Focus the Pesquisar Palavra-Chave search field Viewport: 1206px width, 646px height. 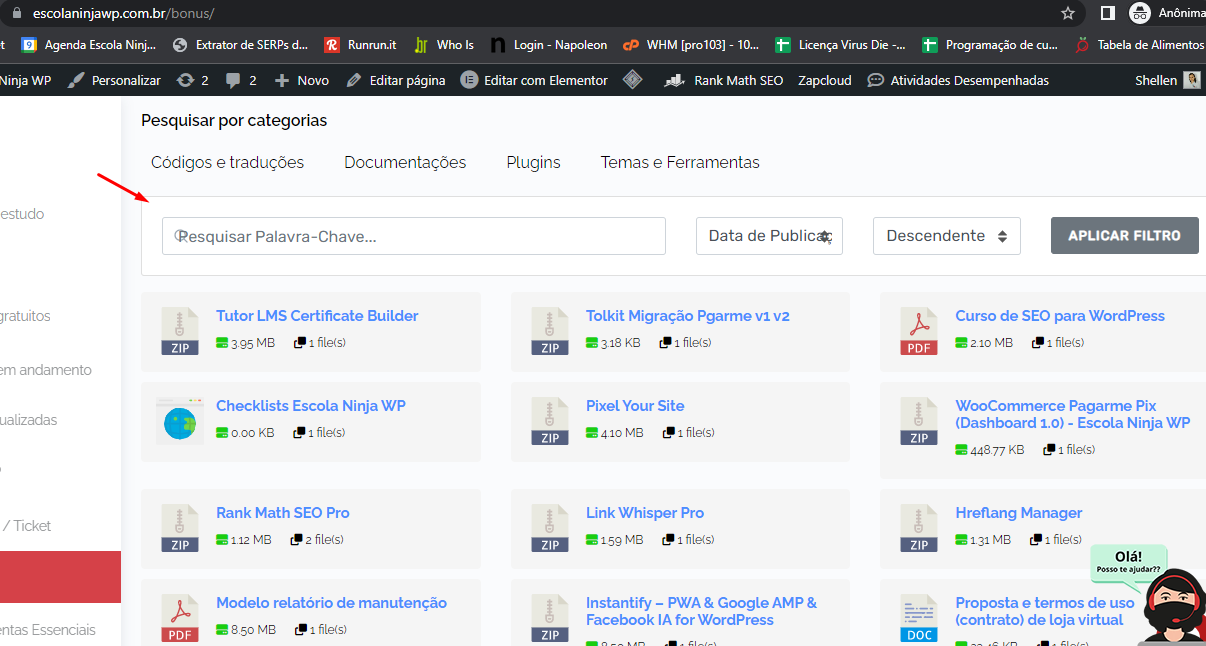(x=414, y=236)
